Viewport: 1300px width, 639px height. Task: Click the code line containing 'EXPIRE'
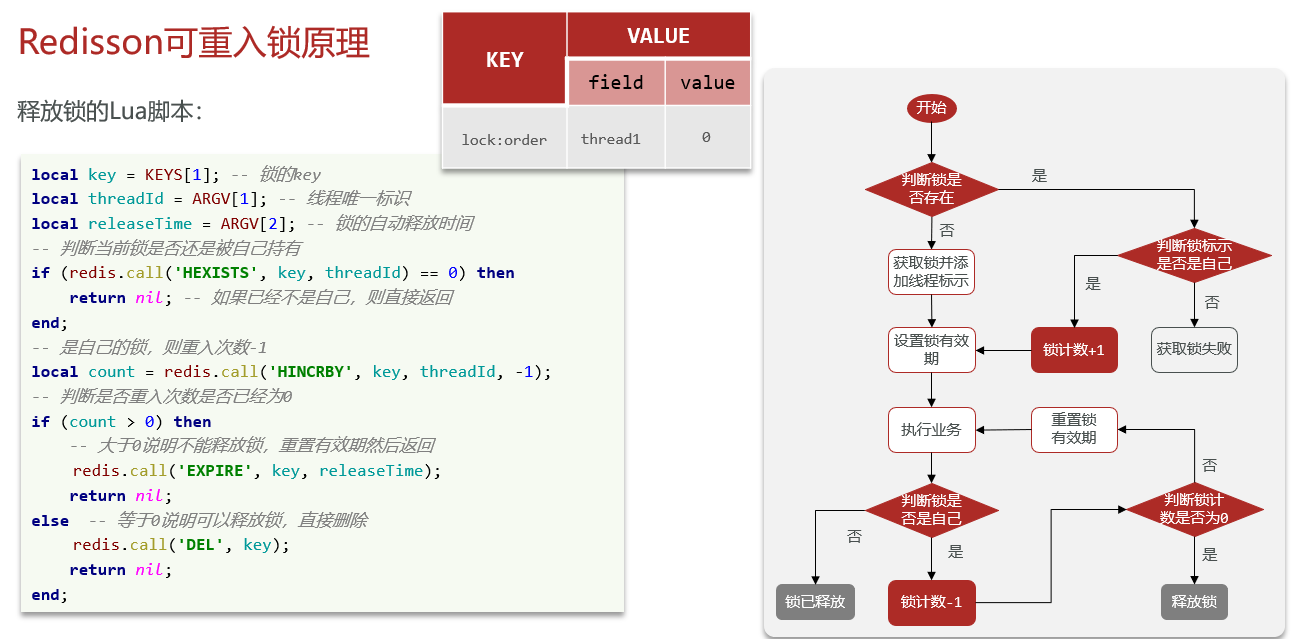coord(256,470)
